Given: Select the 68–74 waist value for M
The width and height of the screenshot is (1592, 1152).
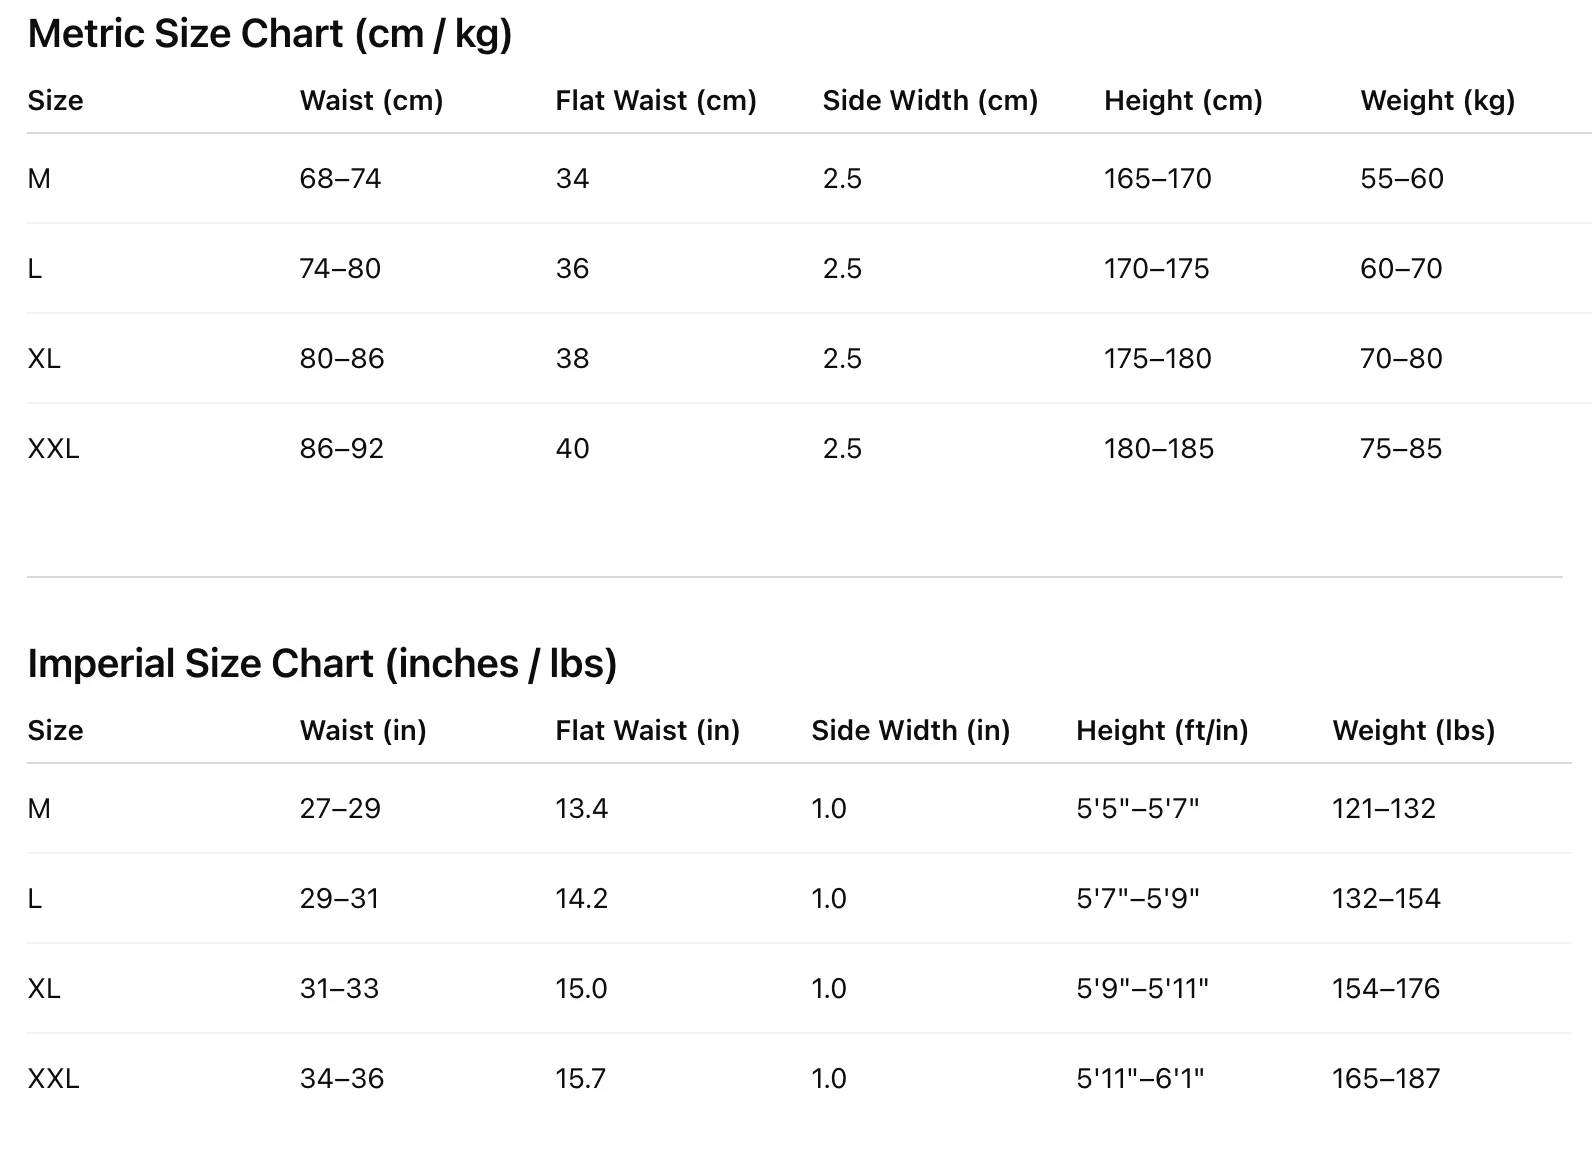Looking at the screenshot, I should [x=341, y=179].
